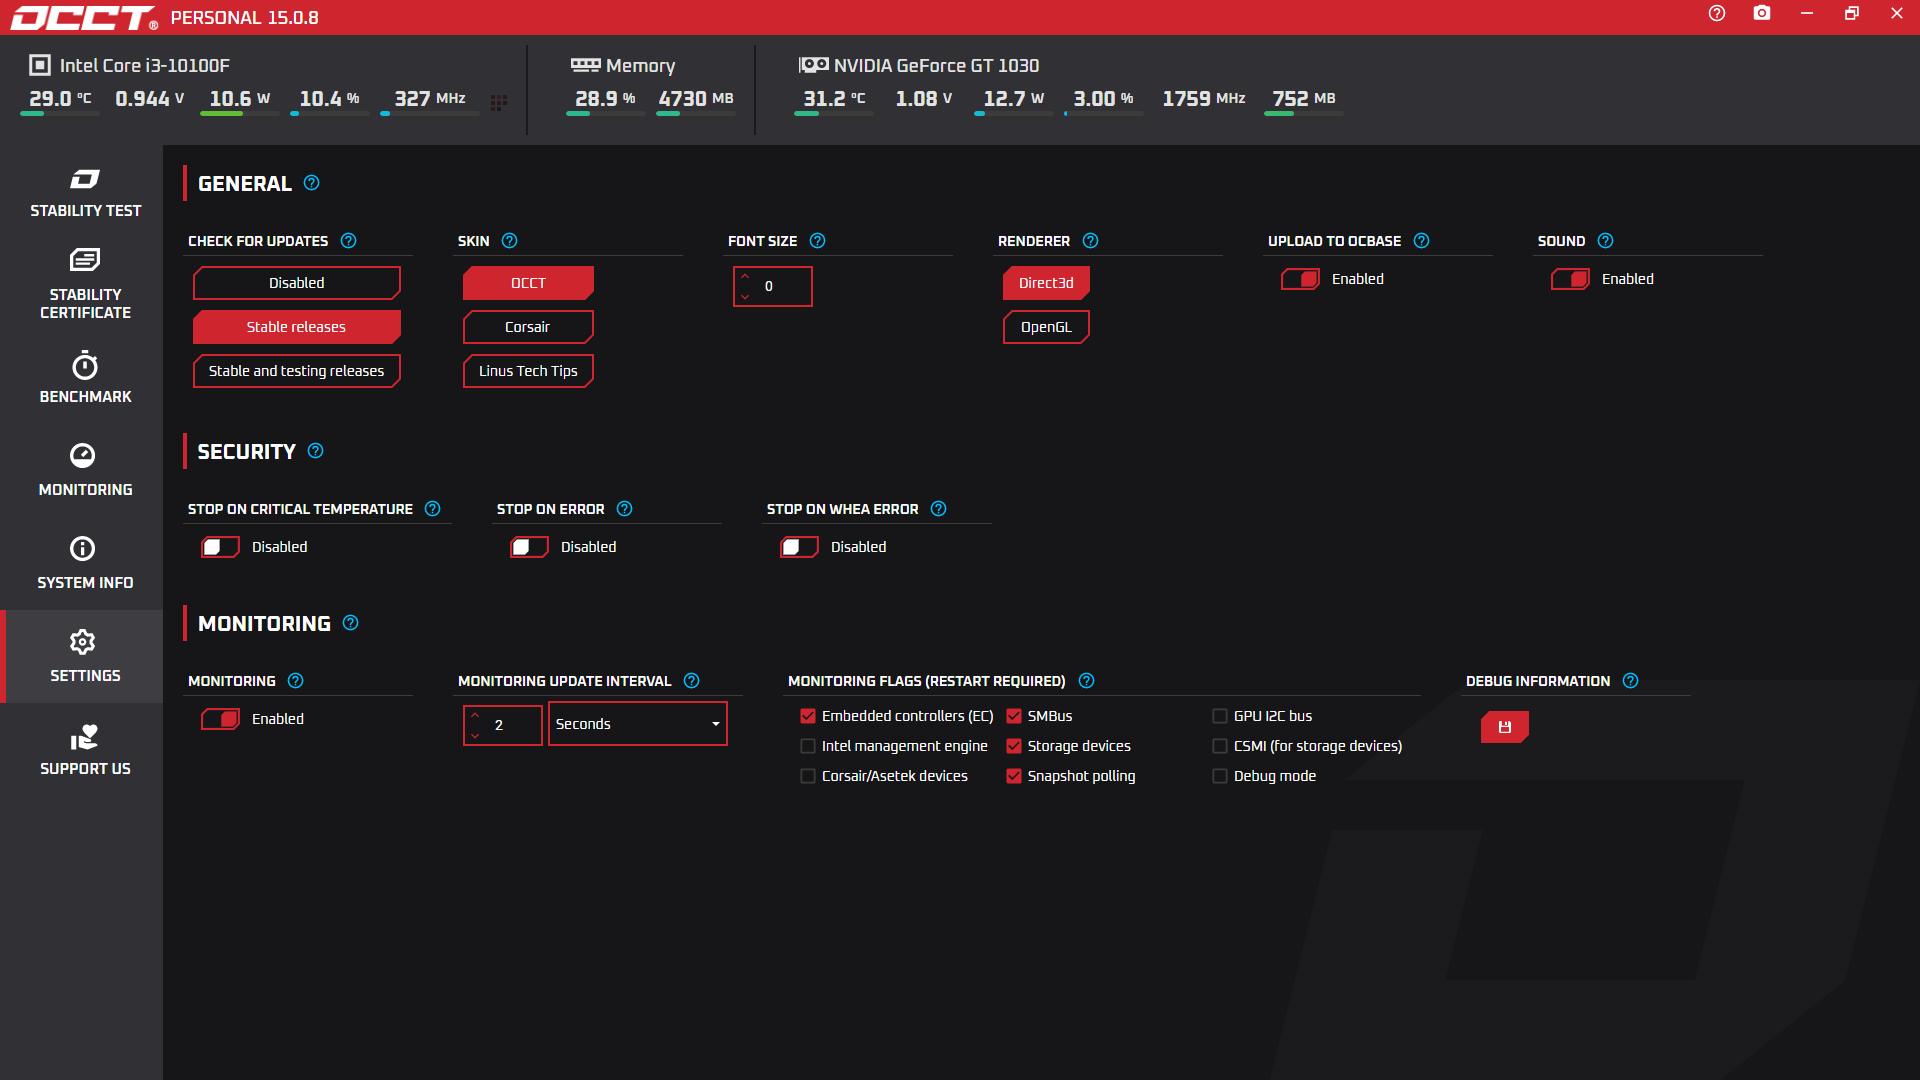
Task: Choose the OpenGL renderer
Action: pos(1046,327)
